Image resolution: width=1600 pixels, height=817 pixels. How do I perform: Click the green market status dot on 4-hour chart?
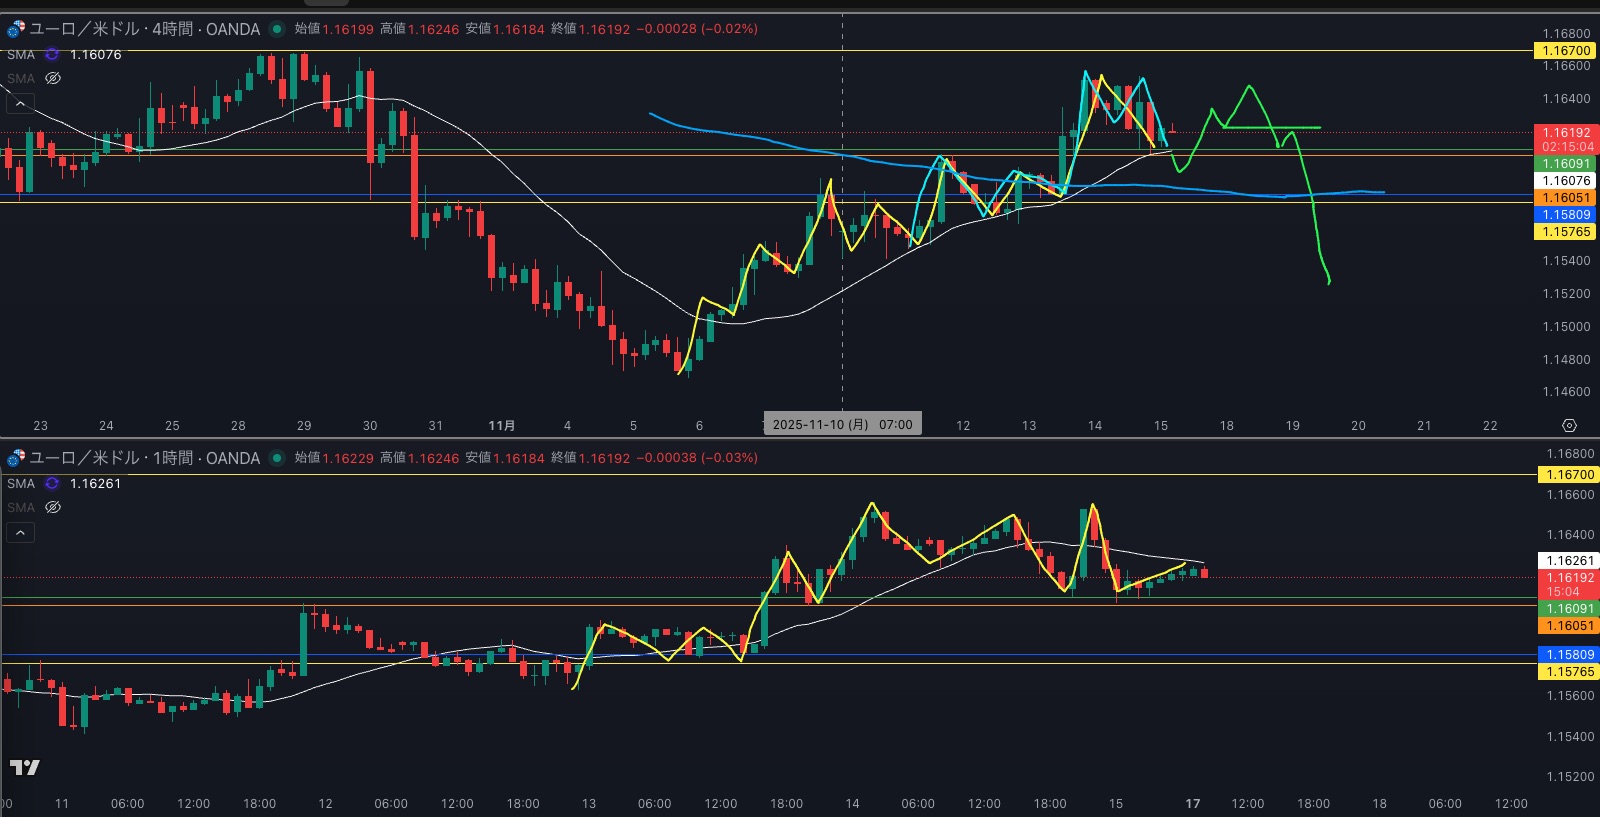tap(277, 29)
